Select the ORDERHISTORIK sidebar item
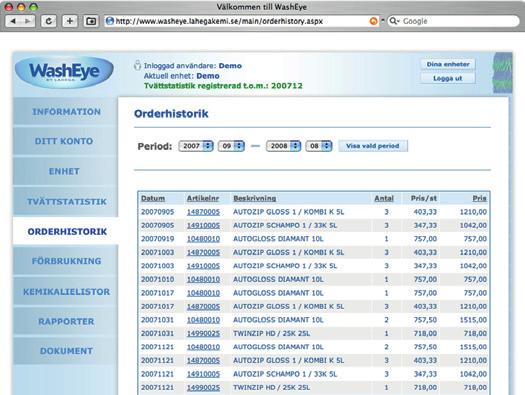This screenshot has height=395, width=525. pyautogui.click(x=66, y=231)
